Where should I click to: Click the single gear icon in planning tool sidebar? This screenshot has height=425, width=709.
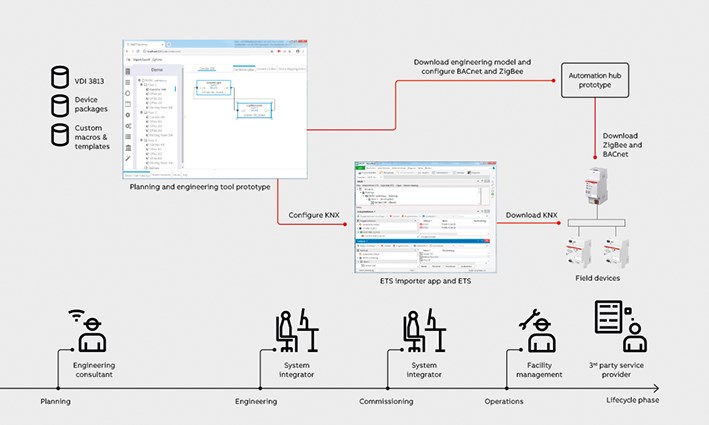point(128,114)
